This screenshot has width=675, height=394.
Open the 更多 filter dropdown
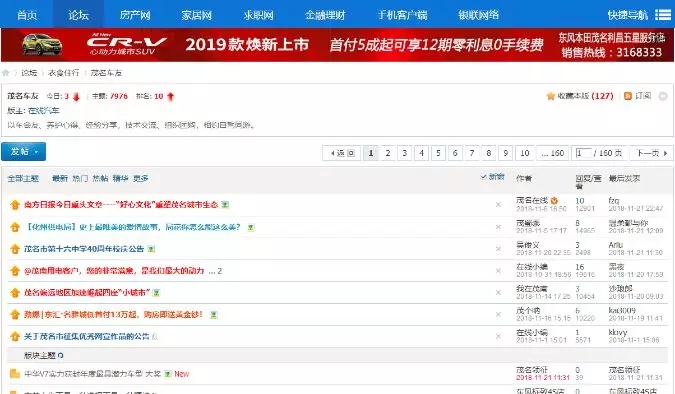[141, 178]
